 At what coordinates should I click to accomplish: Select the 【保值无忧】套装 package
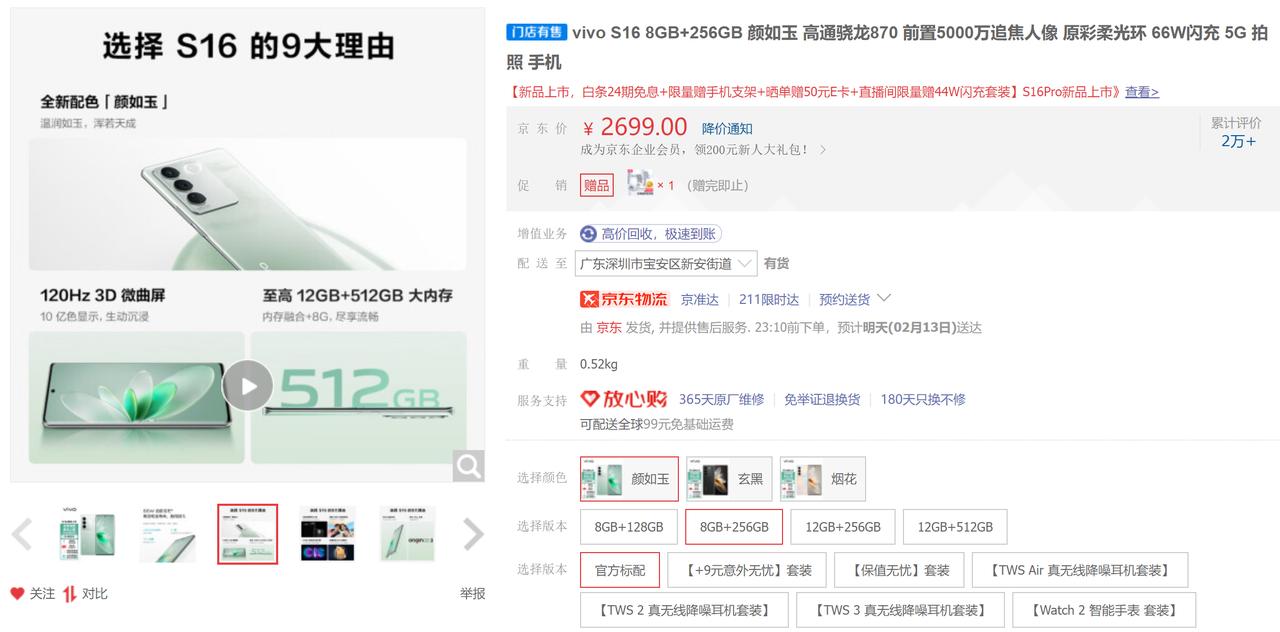click(899, 570)
